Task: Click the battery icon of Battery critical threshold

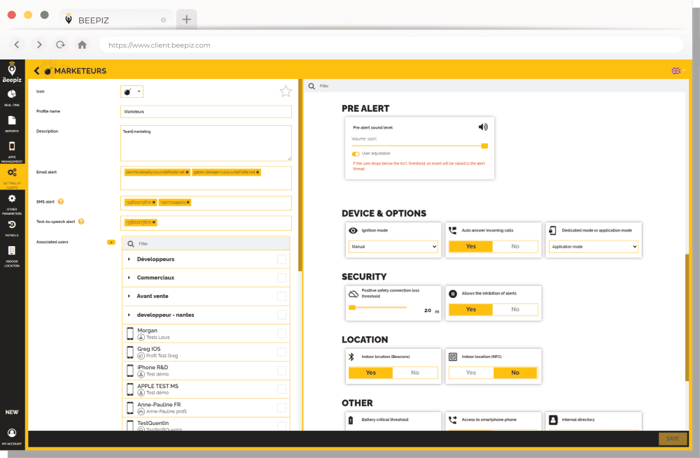Action: point(351,420)
